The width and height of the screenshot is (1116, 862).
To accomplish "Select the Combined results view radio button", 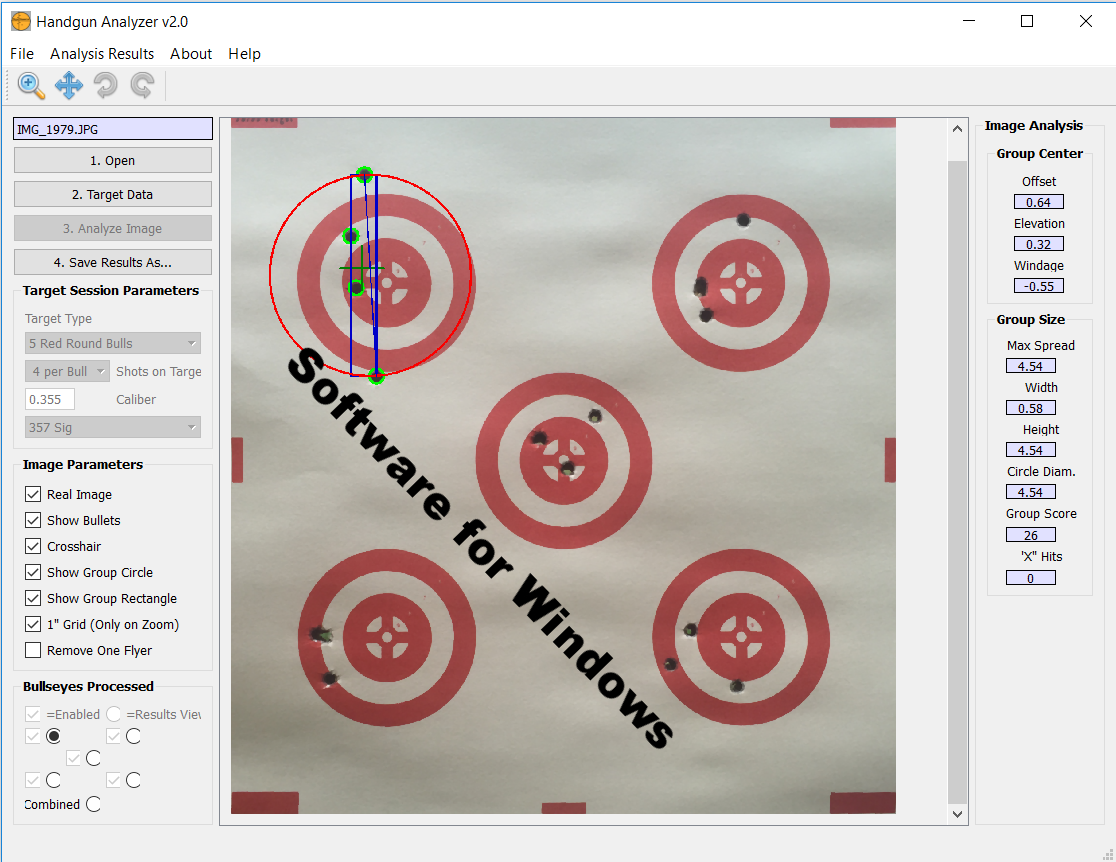I will coord(93,804).
